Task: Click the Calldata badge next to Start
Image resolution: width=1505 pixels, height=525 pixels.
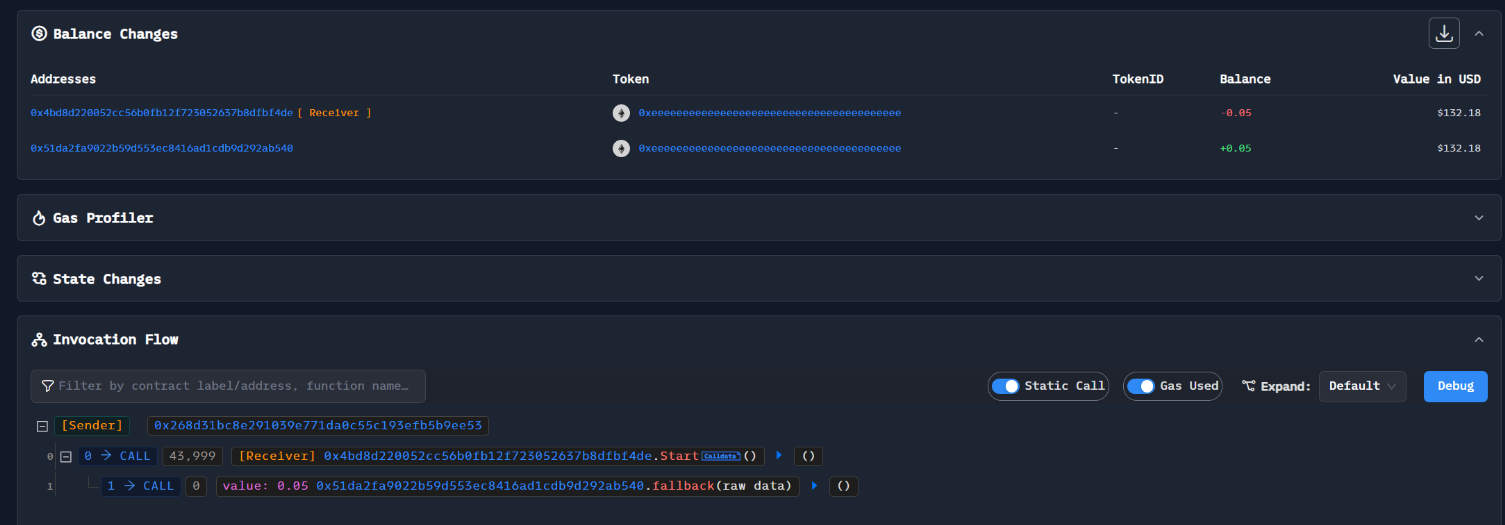Action: coord(720,456)
